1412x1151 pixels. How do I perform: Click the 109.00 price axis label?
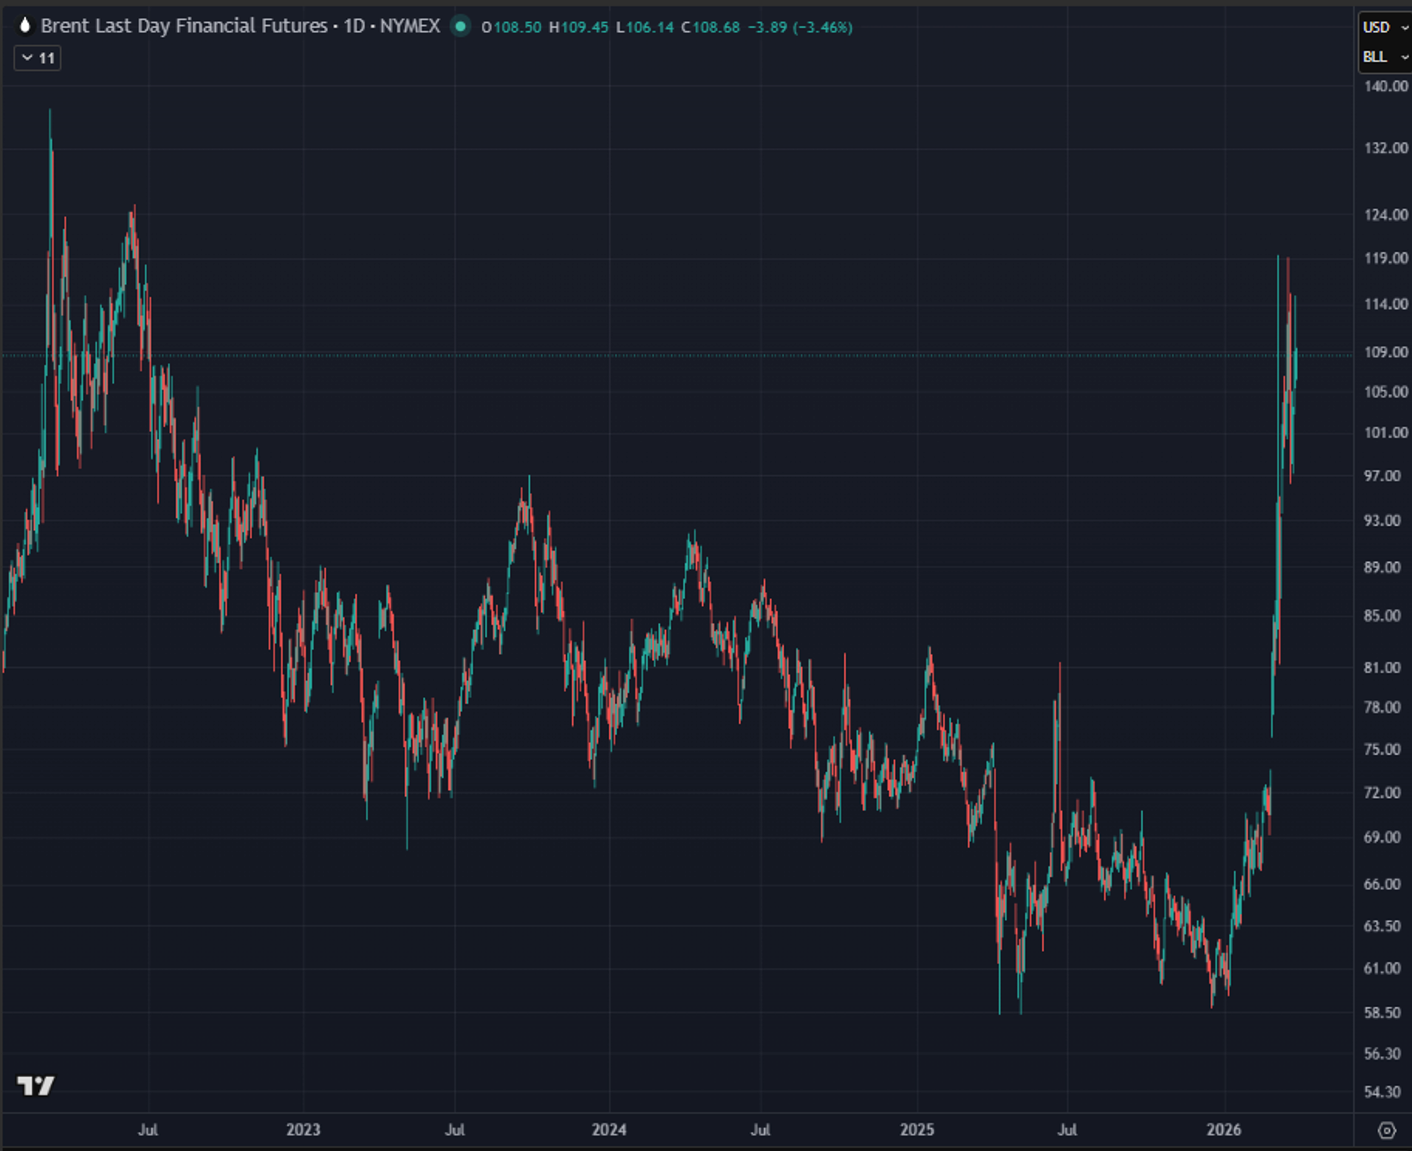pyautogui.click(x=1386, y=352)
